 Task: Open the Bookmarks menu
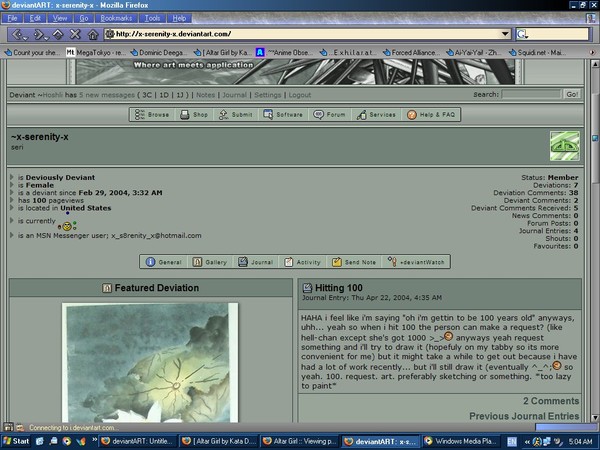tap(116, 18)
